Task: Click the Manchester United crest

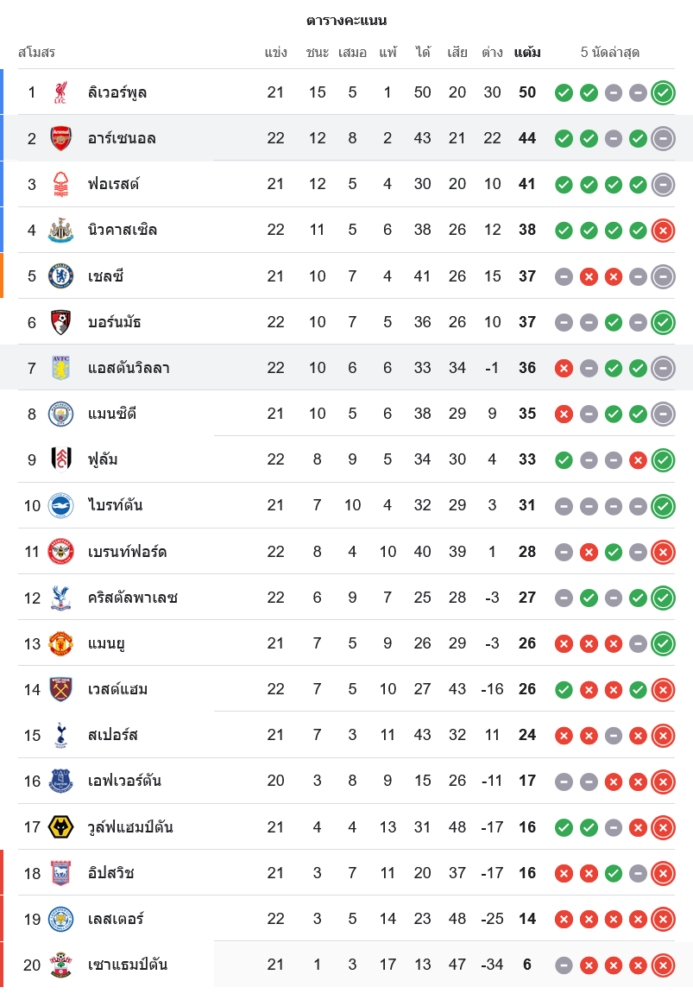Action: 61,643
